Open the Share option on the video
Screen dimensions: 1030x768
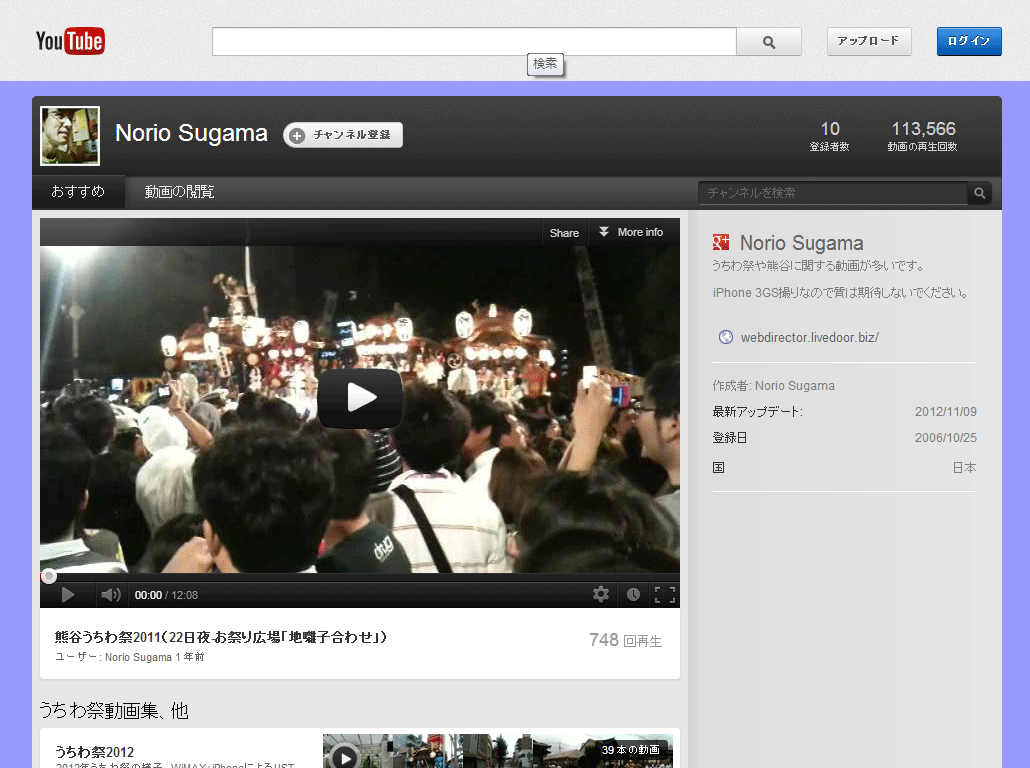coord(564,233)
